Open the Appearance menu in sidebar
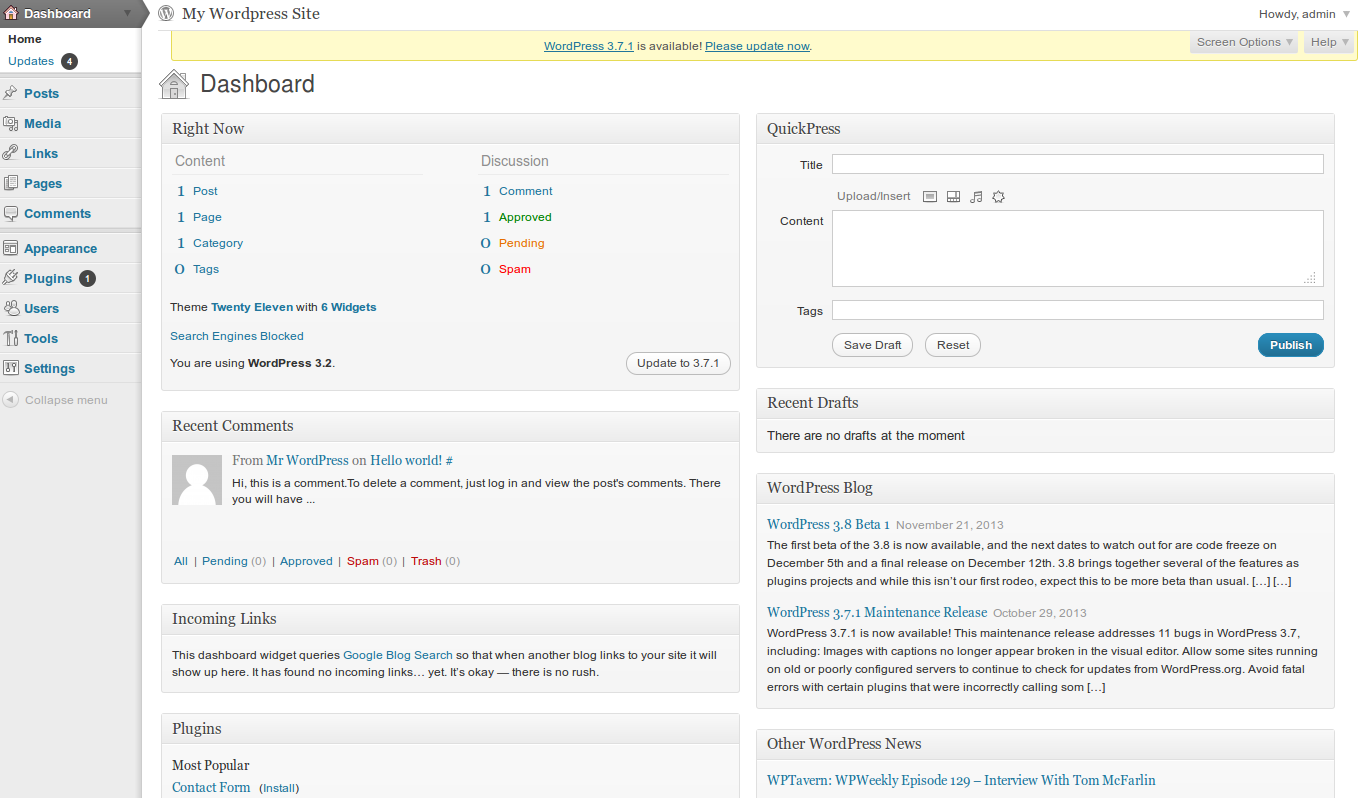Screen dimensions: 1370x798 (60, 249)
